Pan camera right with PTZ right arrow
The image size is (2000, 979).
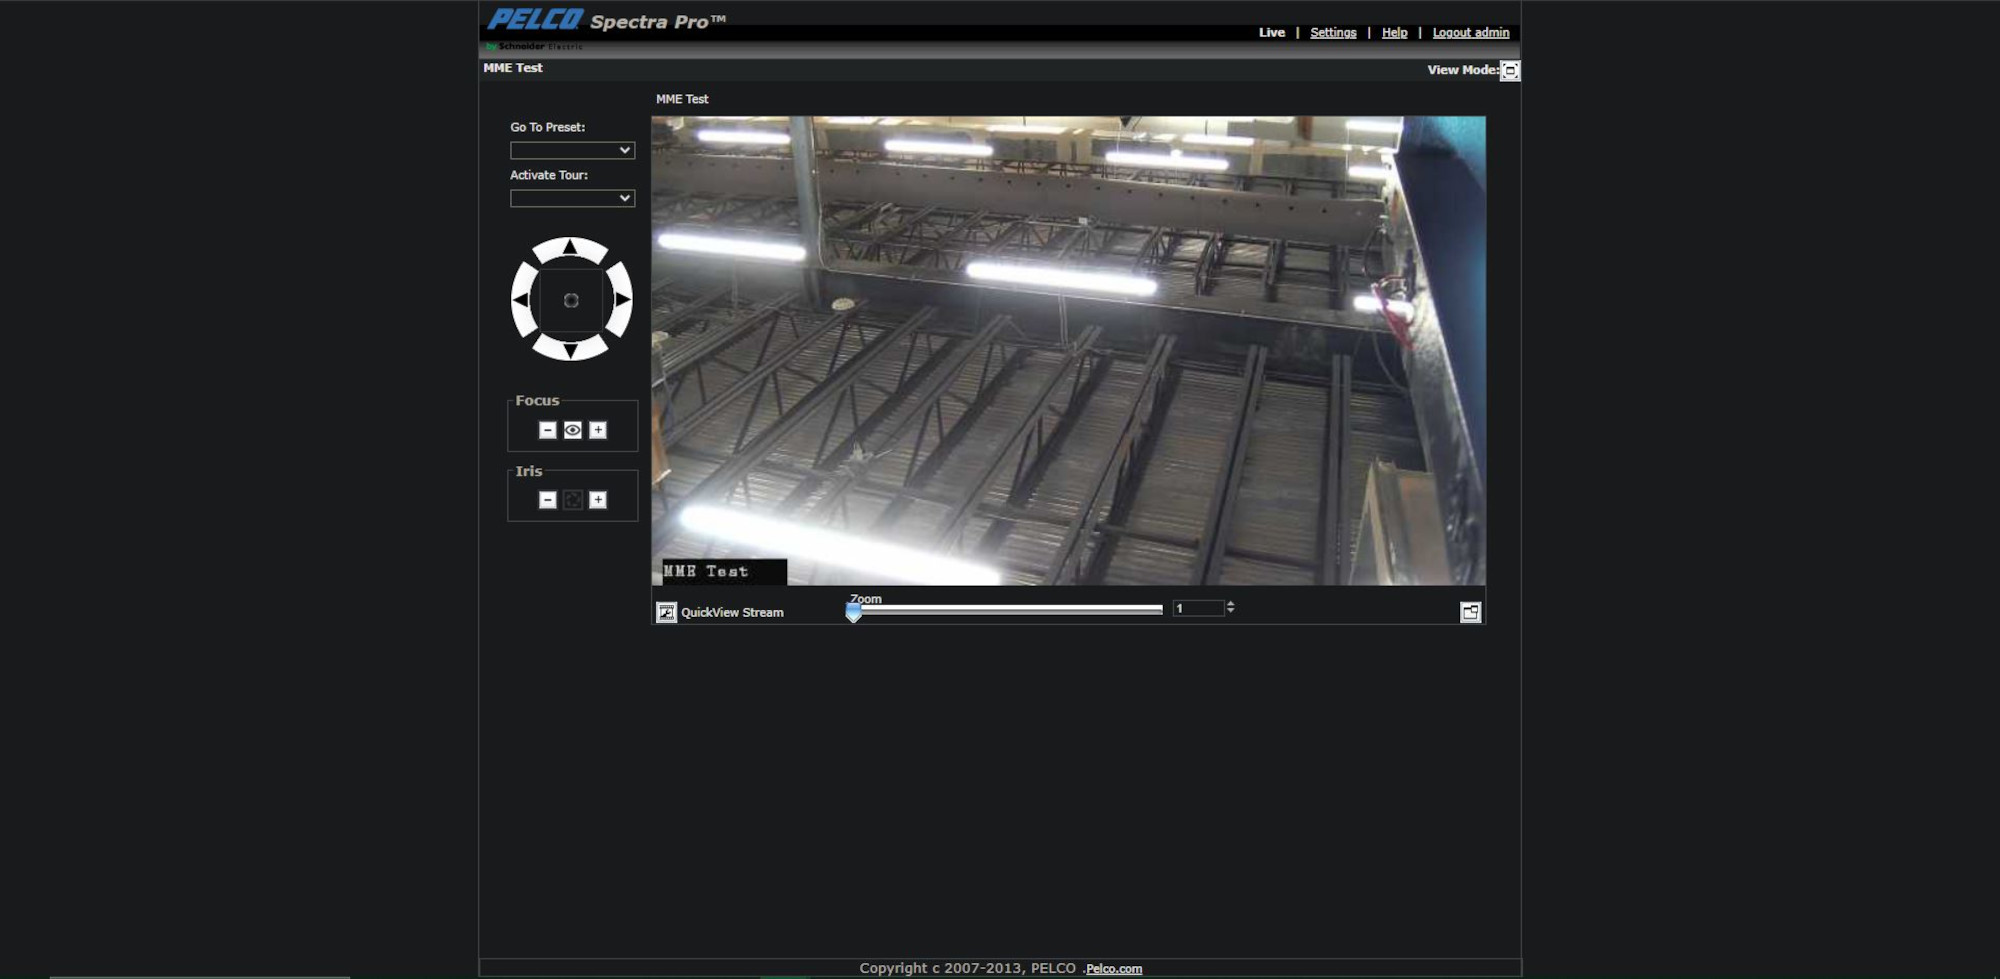coord(622,299)
